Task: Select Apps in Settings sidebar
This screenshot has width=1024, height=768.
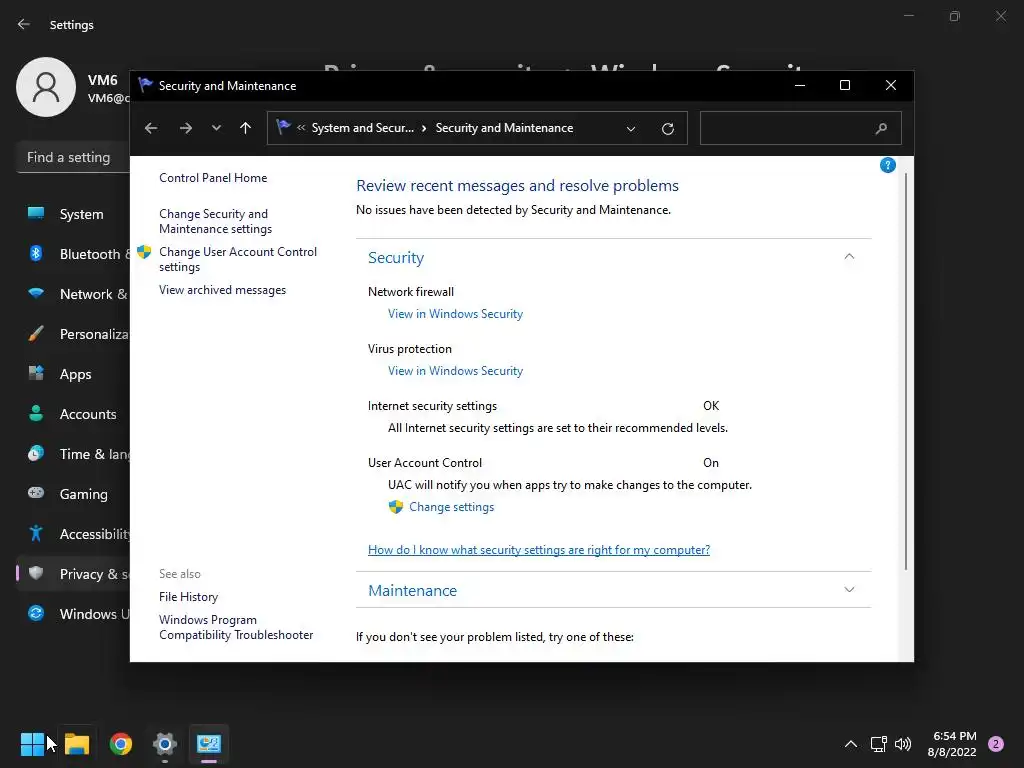Action: (x=73, y=374)
